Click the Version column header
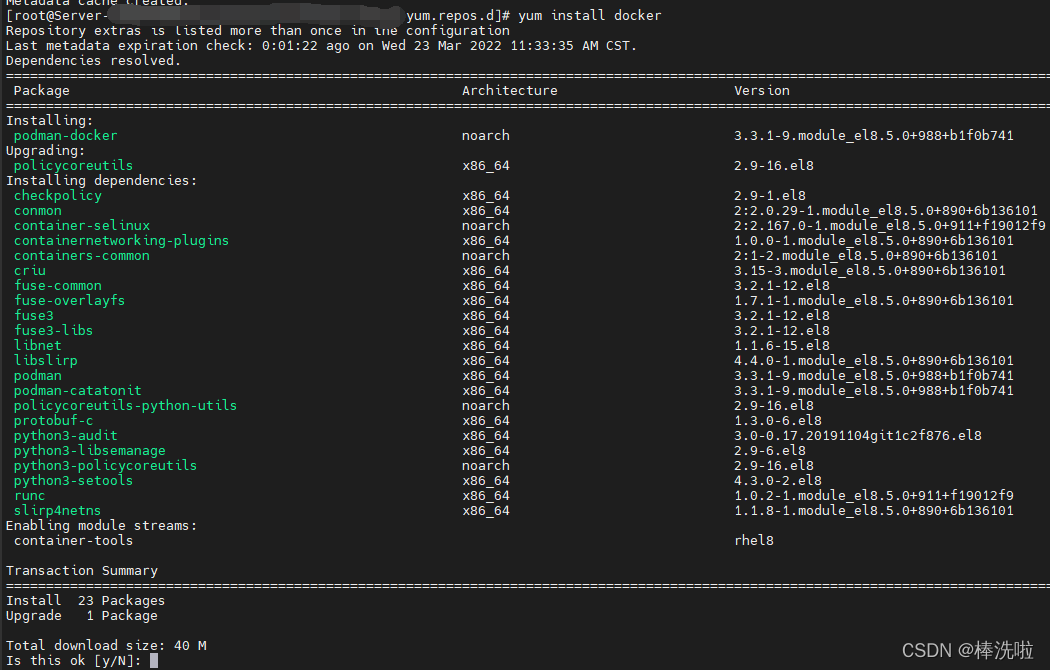This screenshot has height=670, width=1050. (762, 90)
